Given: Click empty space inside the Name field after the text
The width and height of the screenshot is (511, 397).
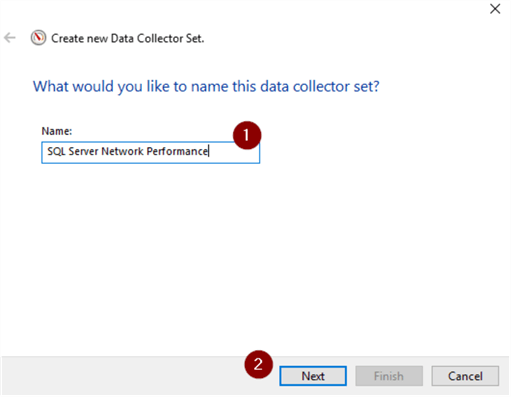Looking at the screenshot, I should click(x=233, y=155).
